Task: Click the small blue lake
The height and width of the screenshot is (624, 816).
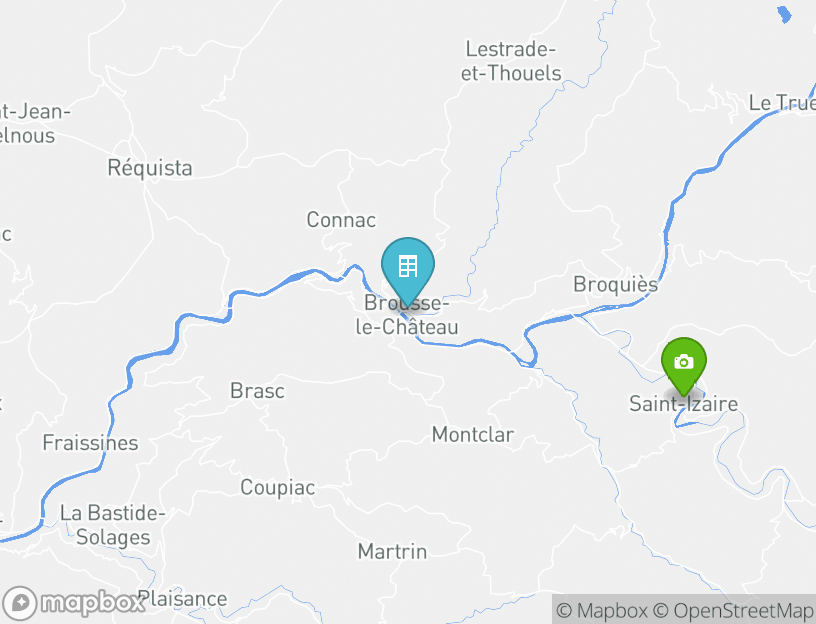Action: [784, 14]
